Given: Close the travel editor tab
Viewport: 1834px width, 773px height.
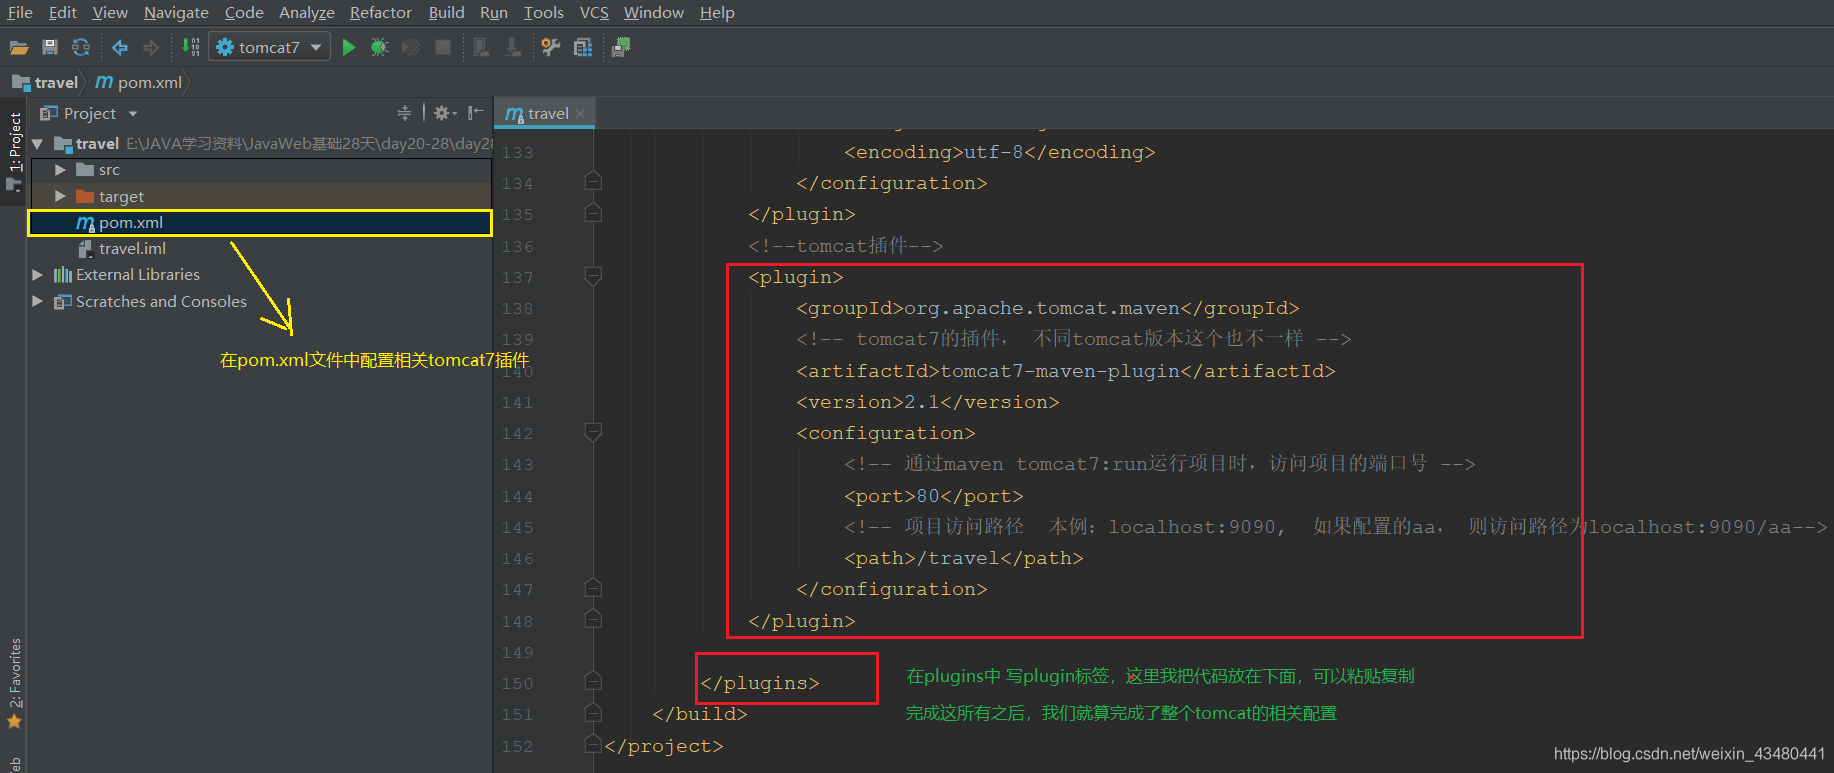Looking at the screenshot, I should point(580,114).
